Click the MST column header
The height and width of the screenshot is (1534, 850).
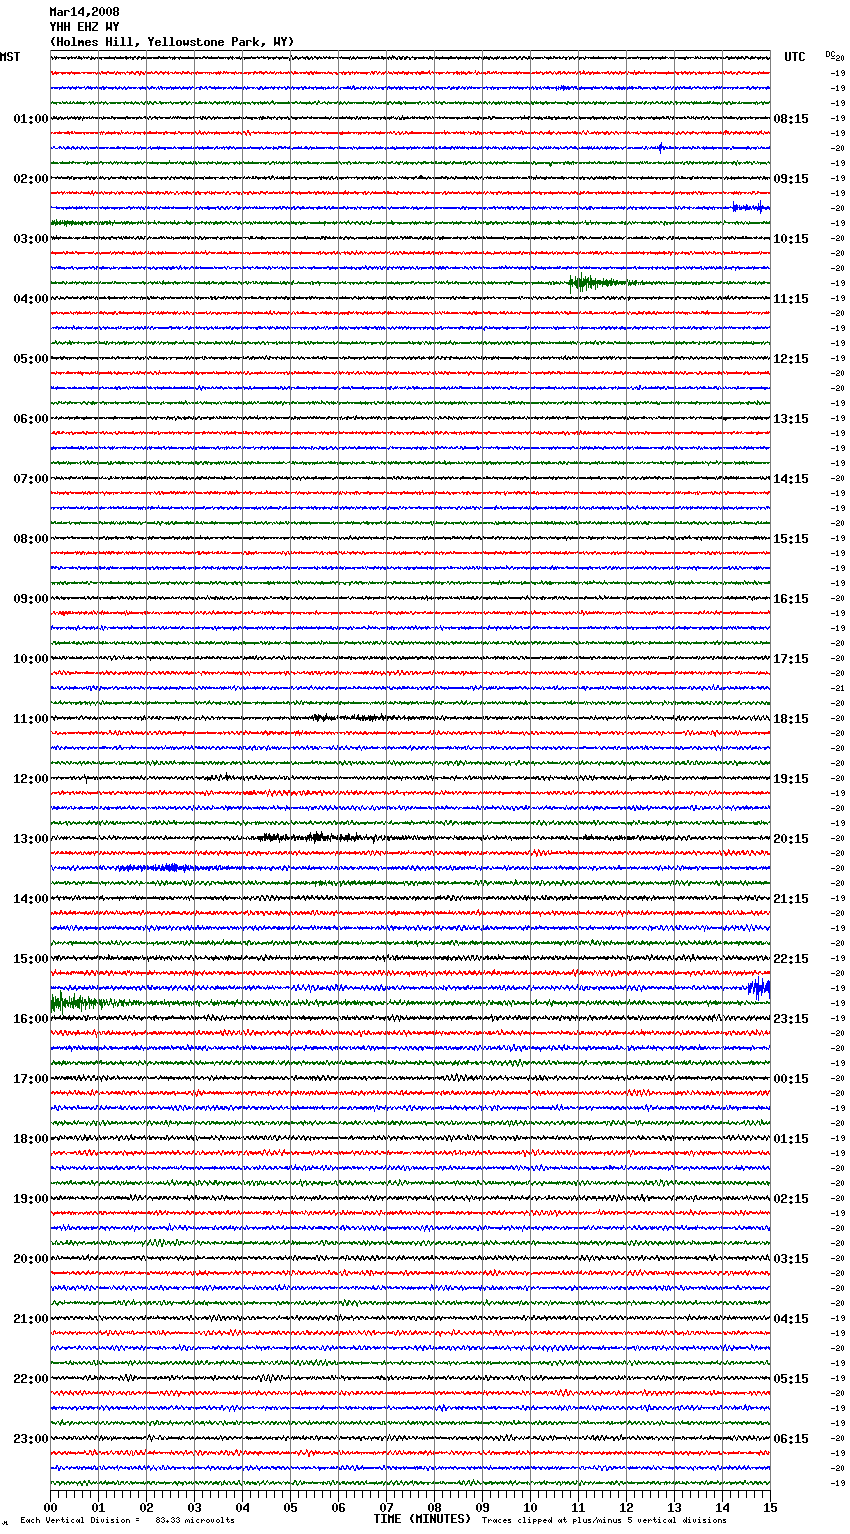[x=10, y=57]
